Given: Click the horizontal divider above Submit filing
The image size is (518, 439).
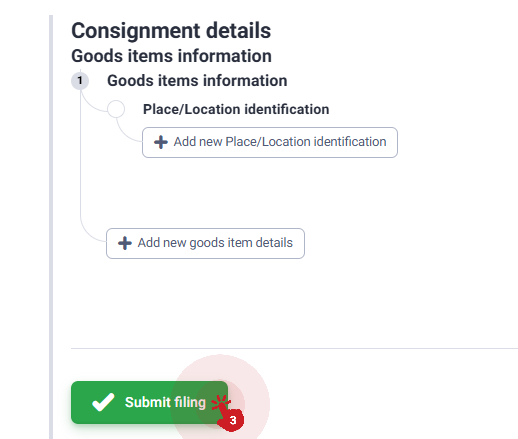Looking at the screenshot, I should (x=294, y=348).
